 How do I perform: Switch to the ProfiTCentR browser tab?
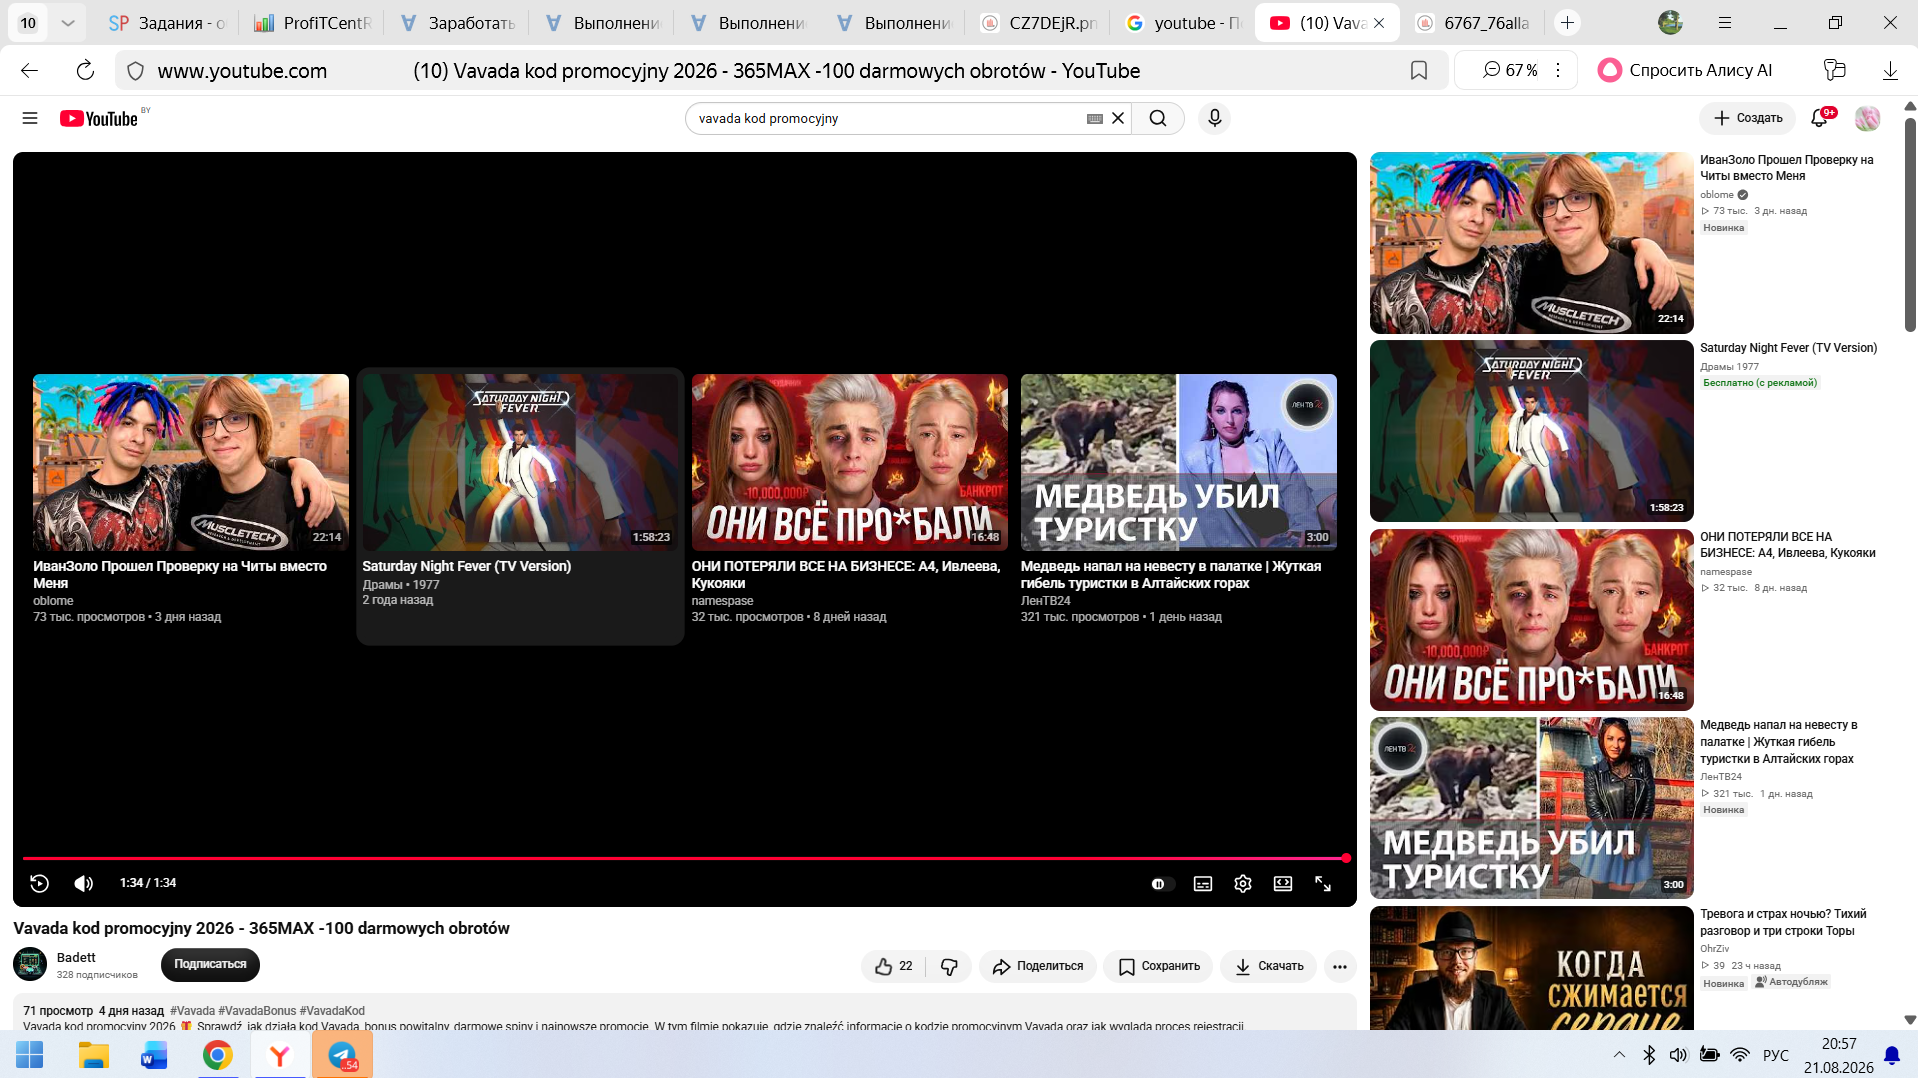pyautogui.click(x=312, y=22)
